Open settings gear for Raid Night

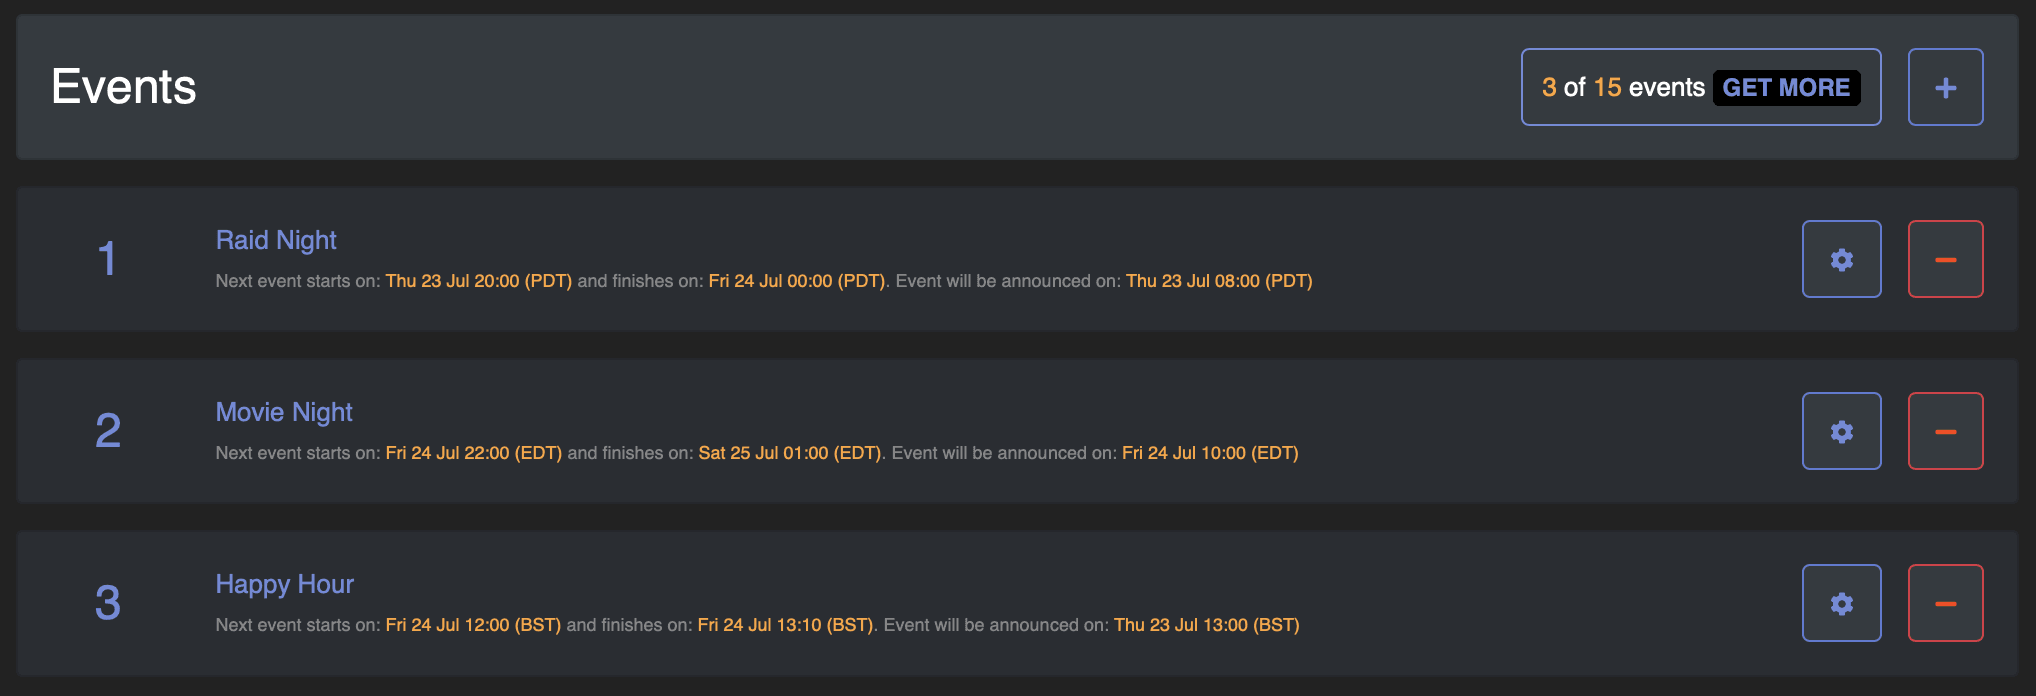pyautogui.click(x=1841, y=259)
